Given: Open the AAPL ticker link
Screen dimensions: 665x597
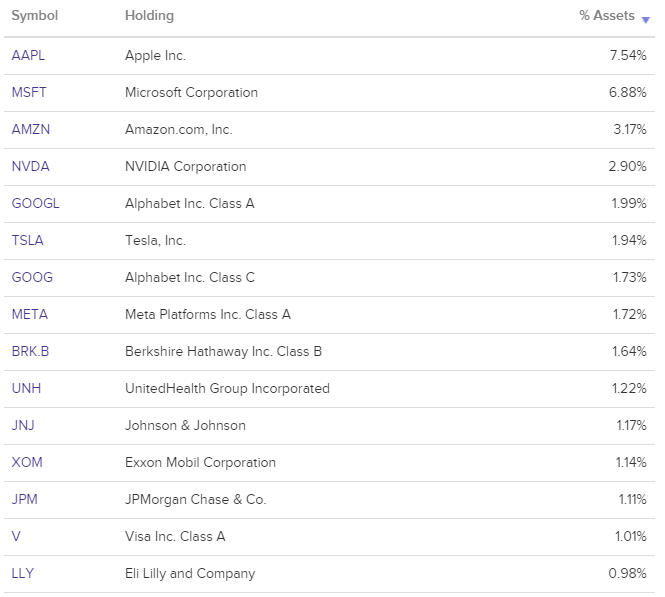Looking at the screenshot, I should coord(28,55).
